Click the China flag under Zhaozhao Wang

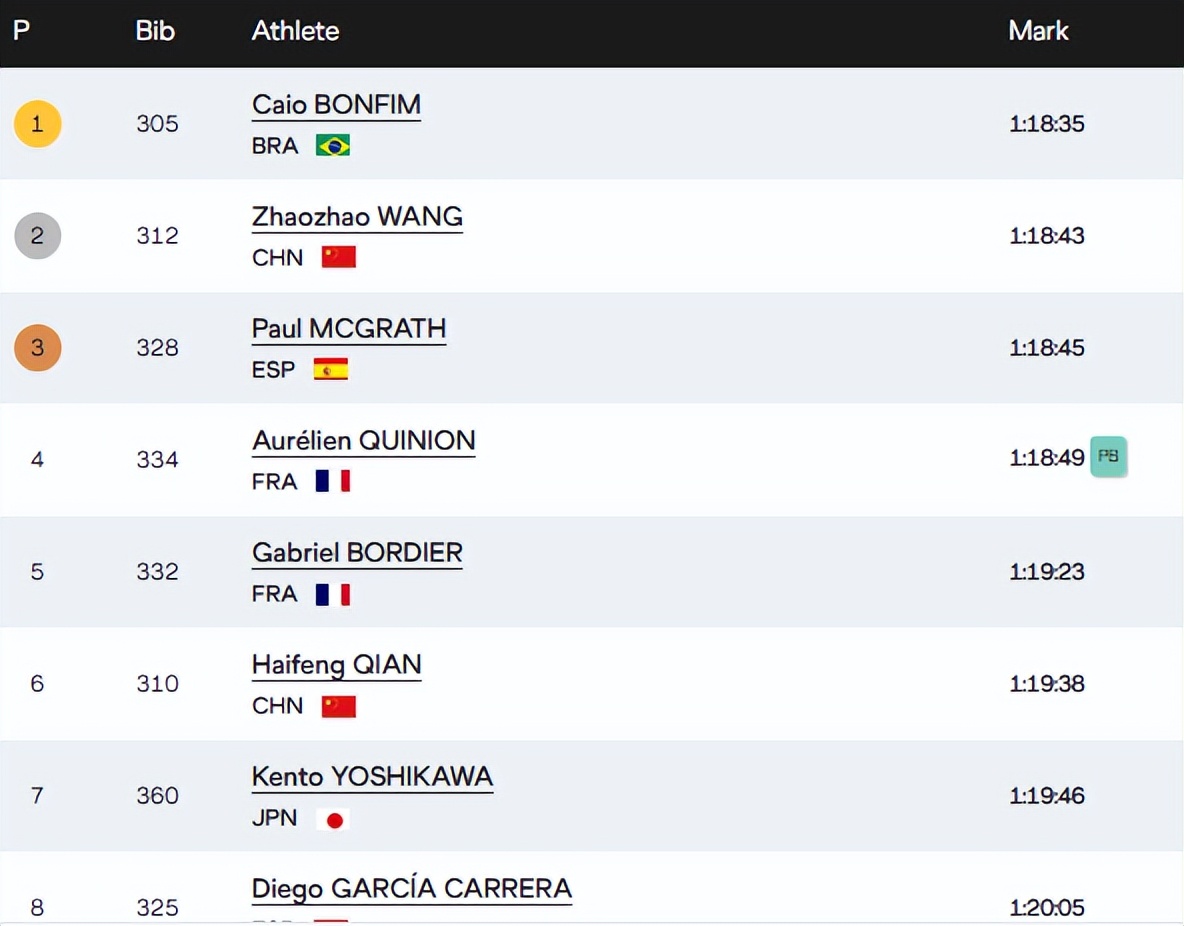click(x=339, y=258)
